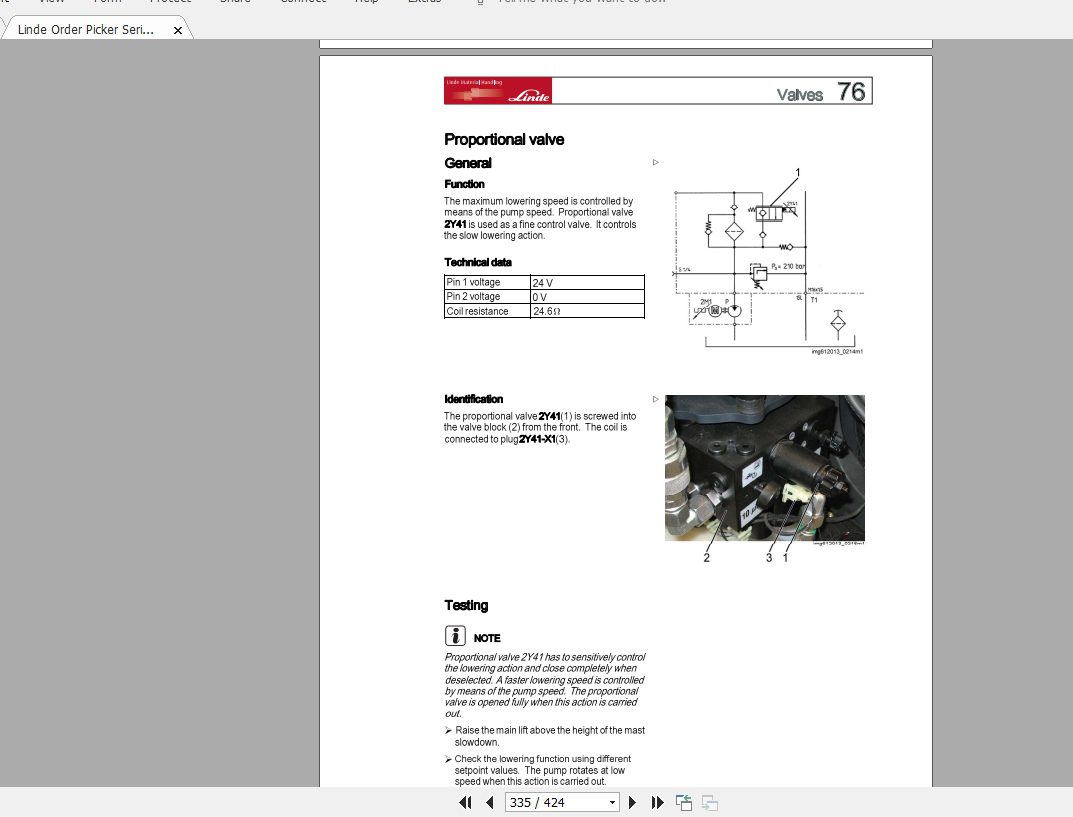Click the '0 V' table cell
The width and height of the screenshot is (1073, 817).
(x=587, y=296)
